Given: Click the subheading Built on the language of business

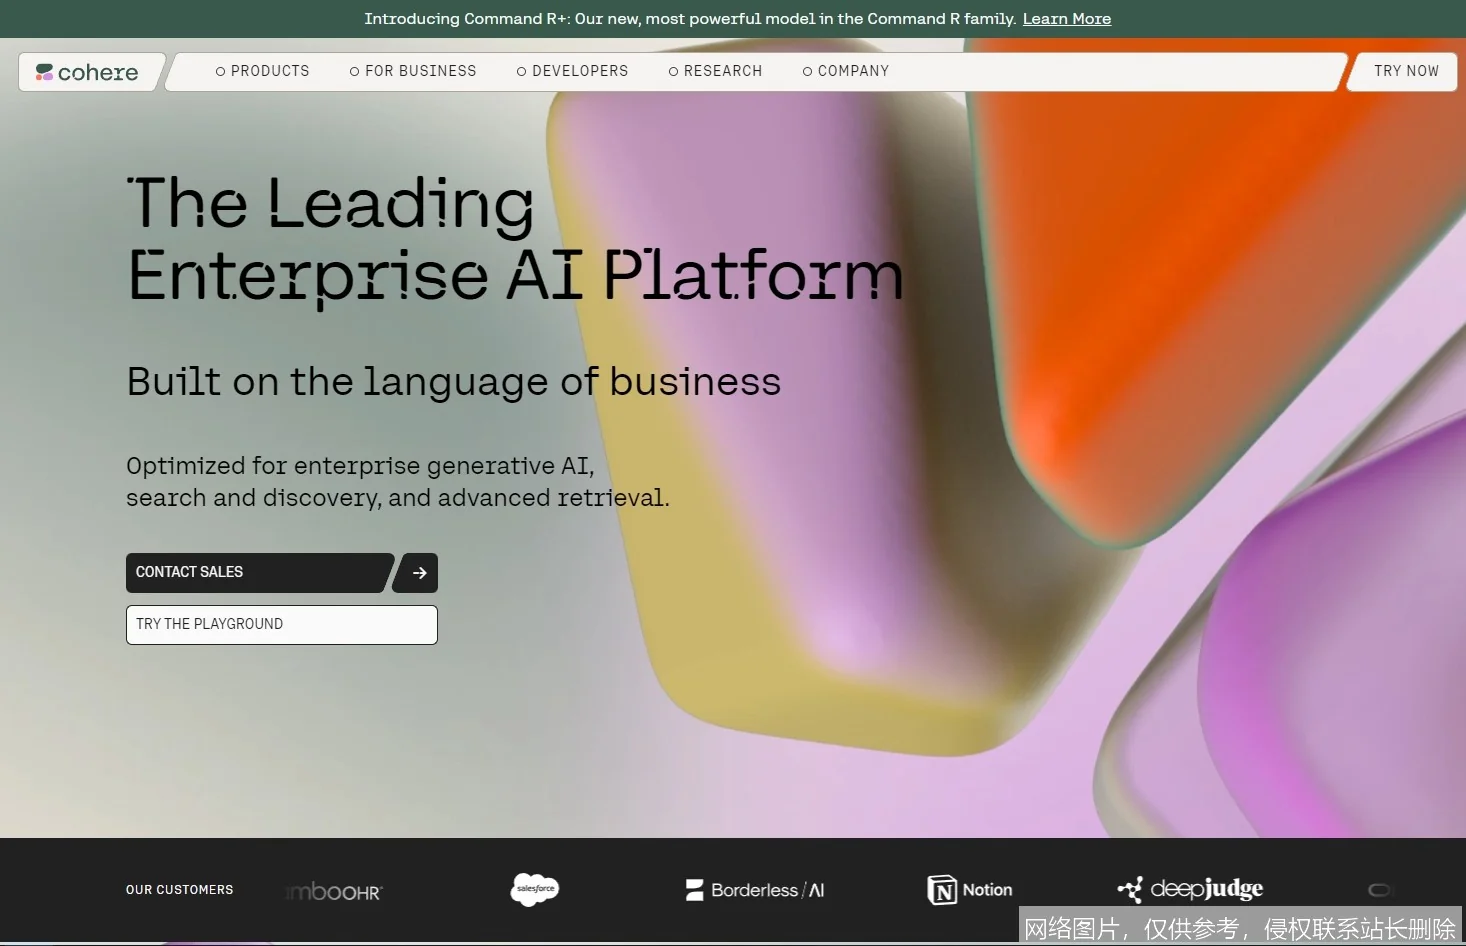Looking at the screenshot, I should pos(454,382).
